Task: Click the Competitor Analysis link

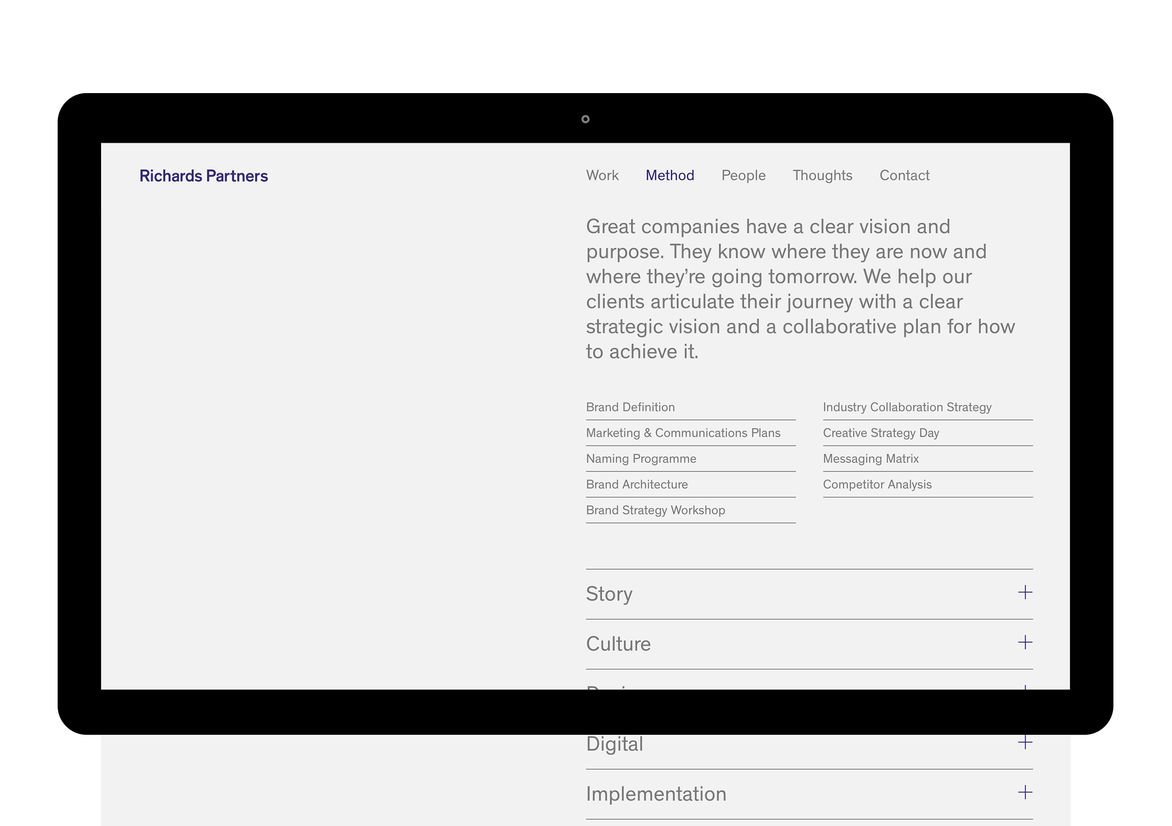Action: pyautogui.click(x=877, y=485)
